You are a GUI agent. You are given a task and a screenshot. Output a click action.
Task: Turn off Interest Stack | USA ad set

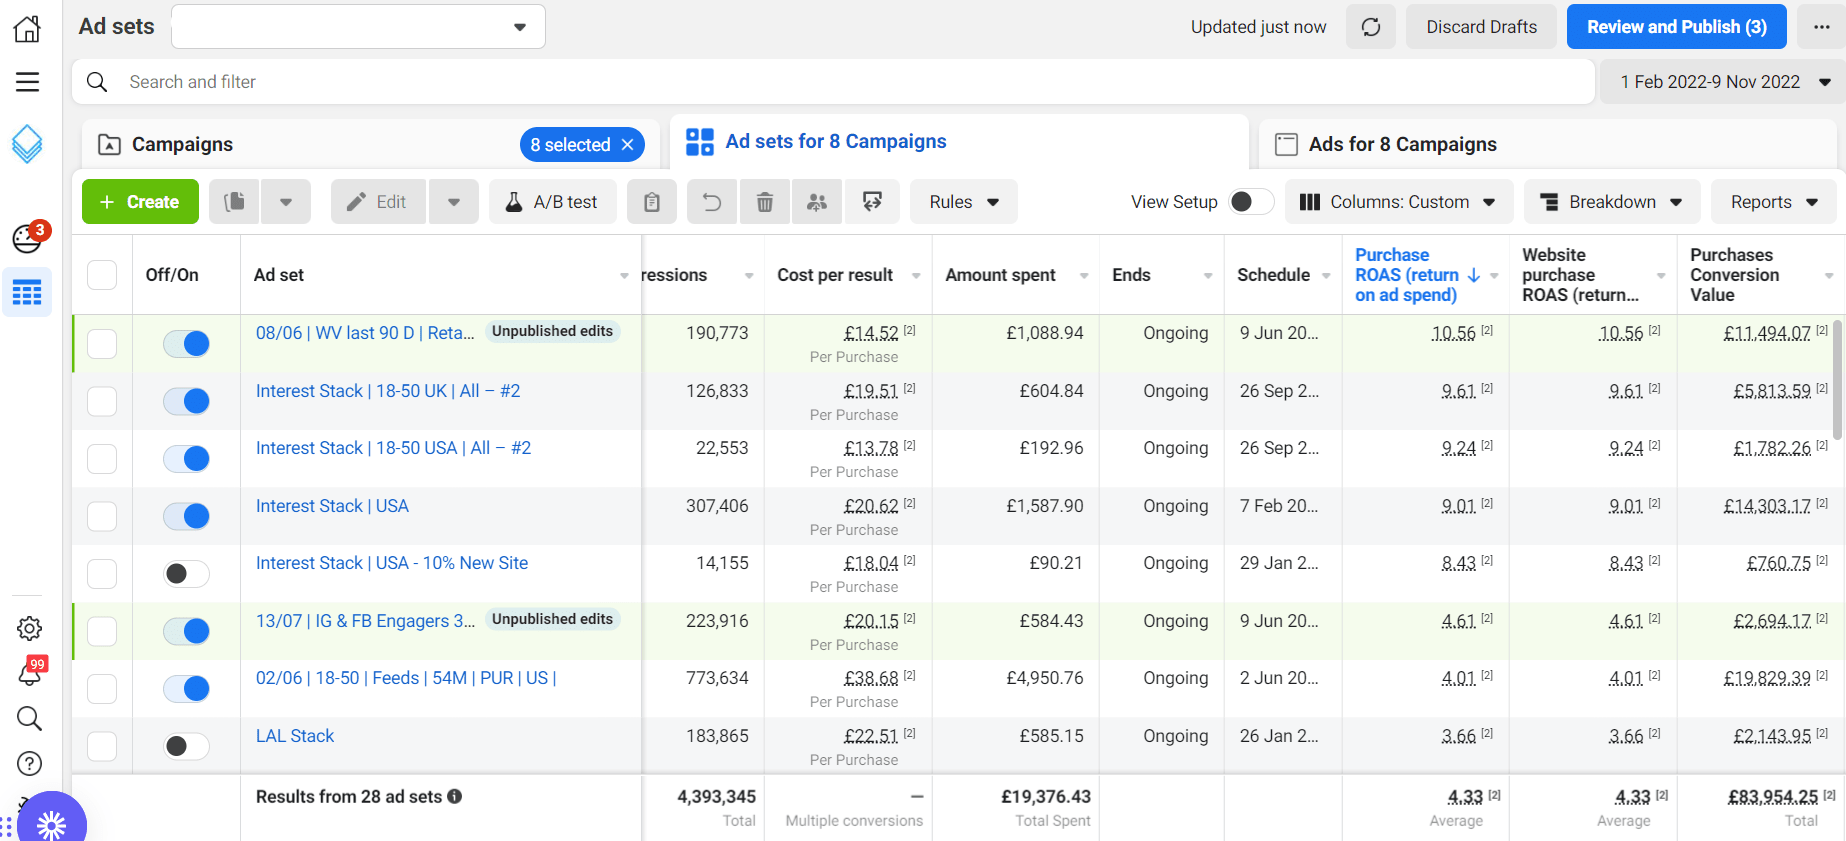coord(187,516)
